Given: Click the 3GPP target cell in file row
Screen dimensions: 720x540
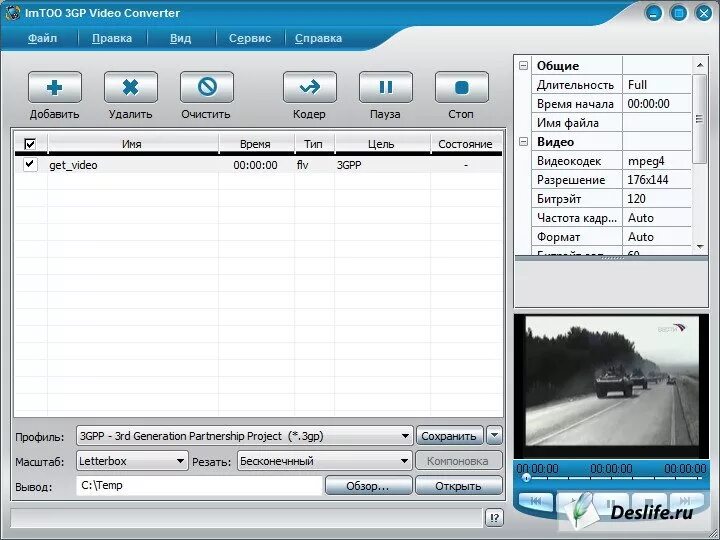Looking at the screenshot, I should [349, 165].
